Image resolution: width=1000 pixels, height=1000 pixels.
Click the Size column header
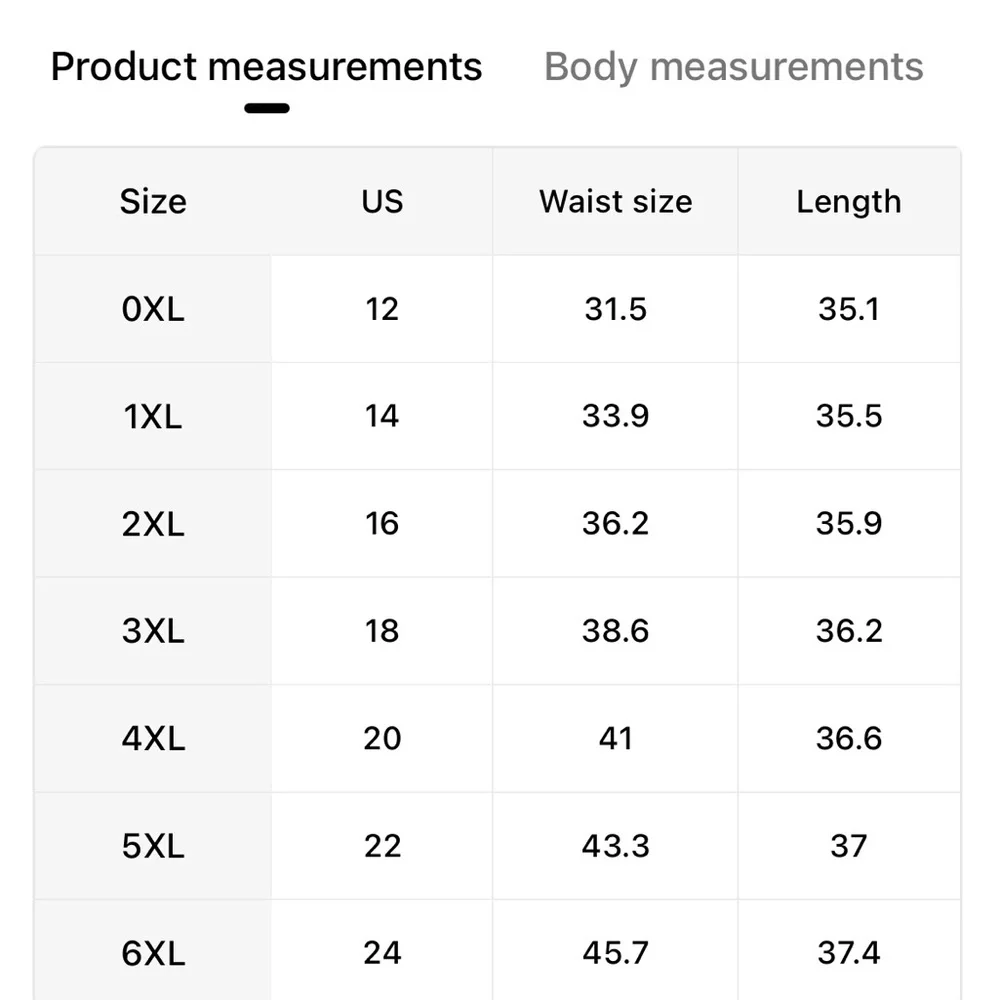pos(153,202)
